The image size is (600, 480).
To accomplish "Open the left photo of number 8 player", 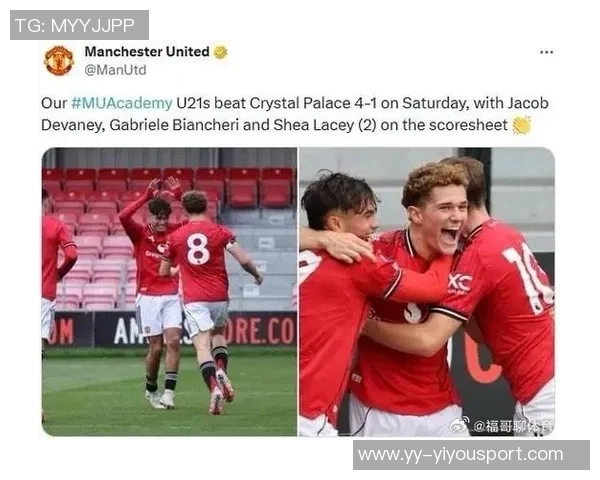I will tap(169, 292).
